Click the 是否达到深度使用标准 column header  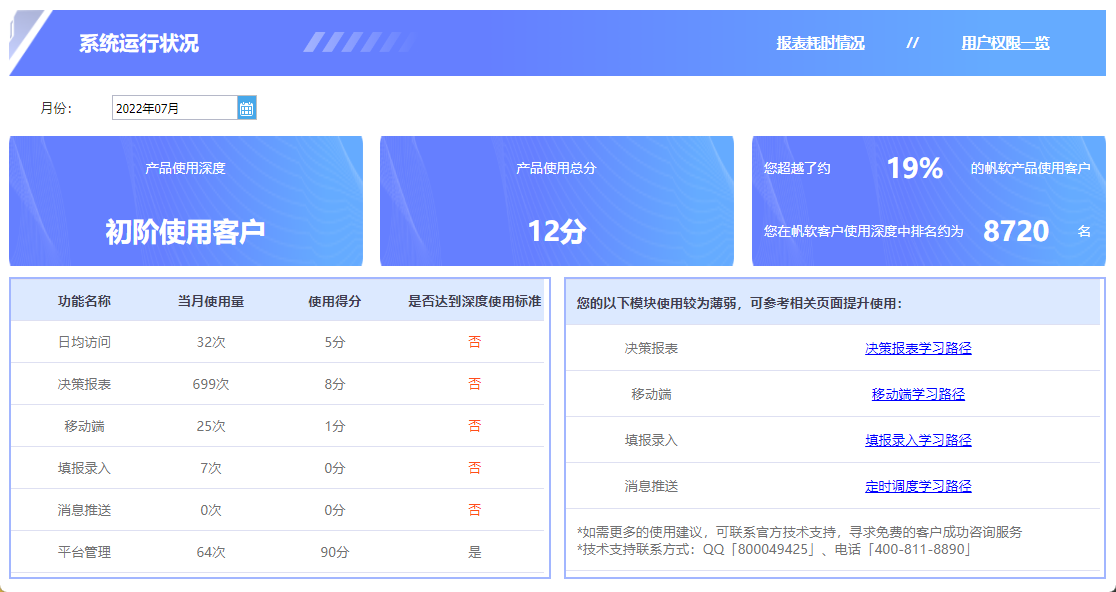475,302
